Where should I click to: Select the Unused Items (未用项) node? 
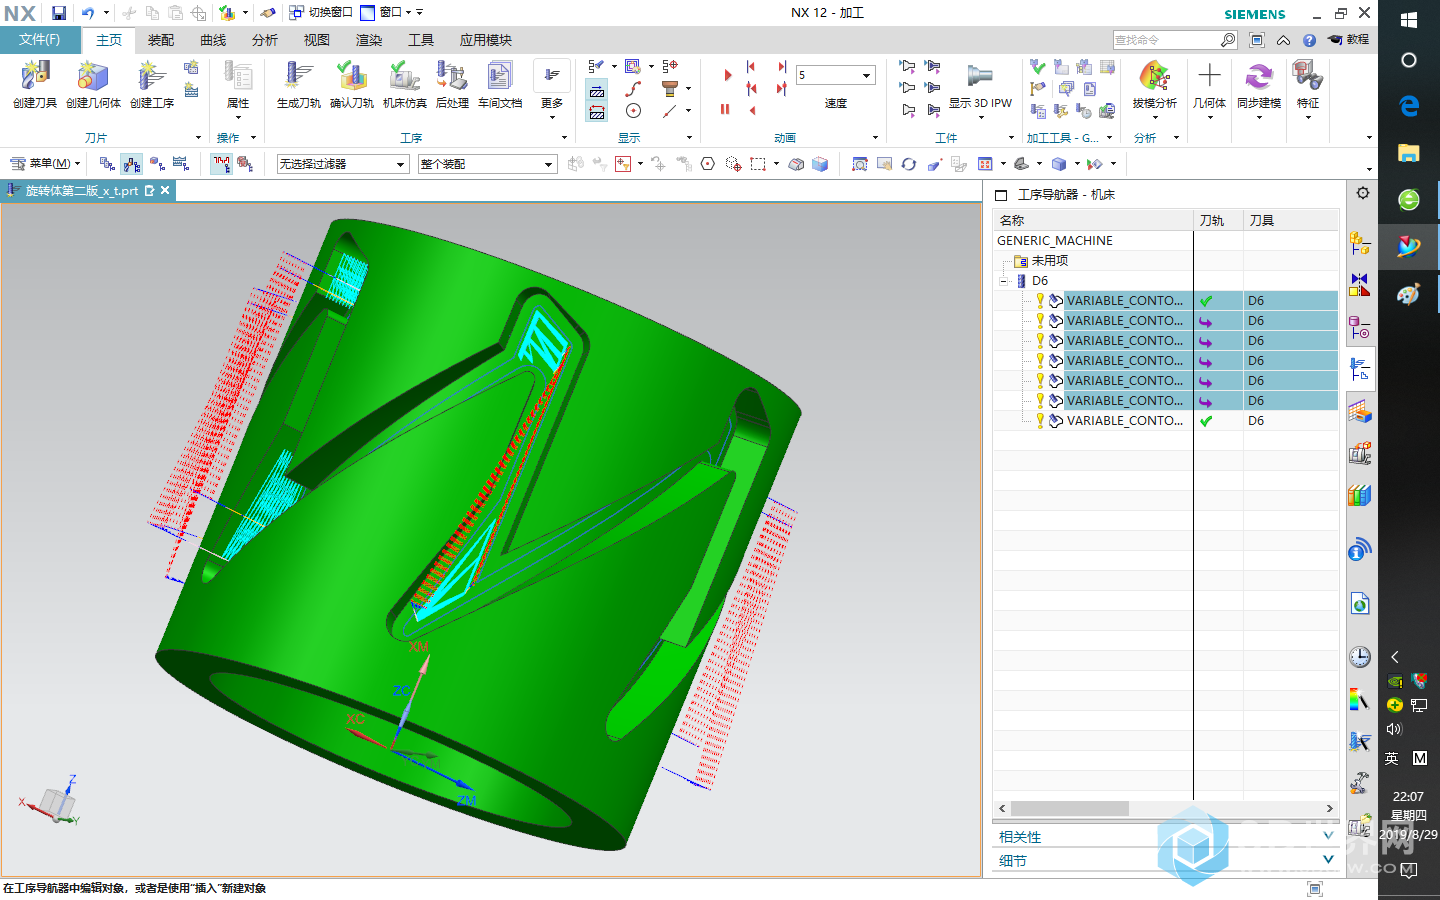coord(1050,261)
